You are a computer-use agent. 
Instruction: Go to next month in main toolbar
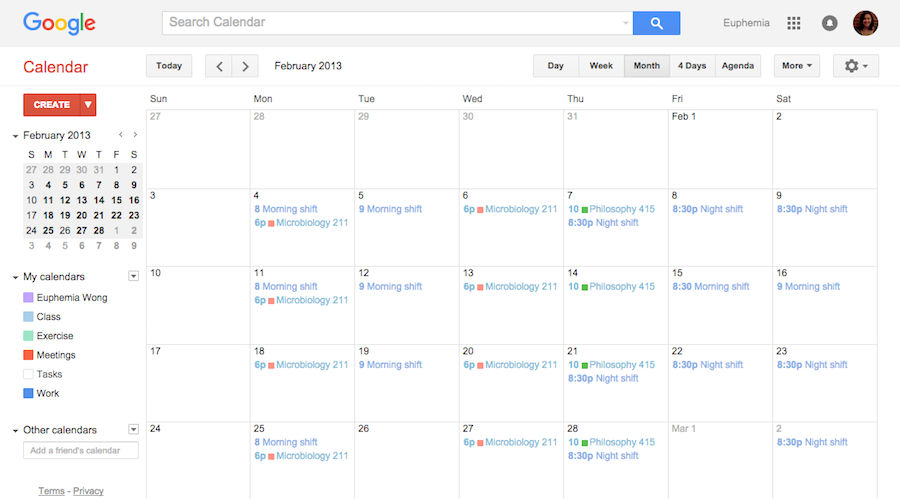coord(246,66)
